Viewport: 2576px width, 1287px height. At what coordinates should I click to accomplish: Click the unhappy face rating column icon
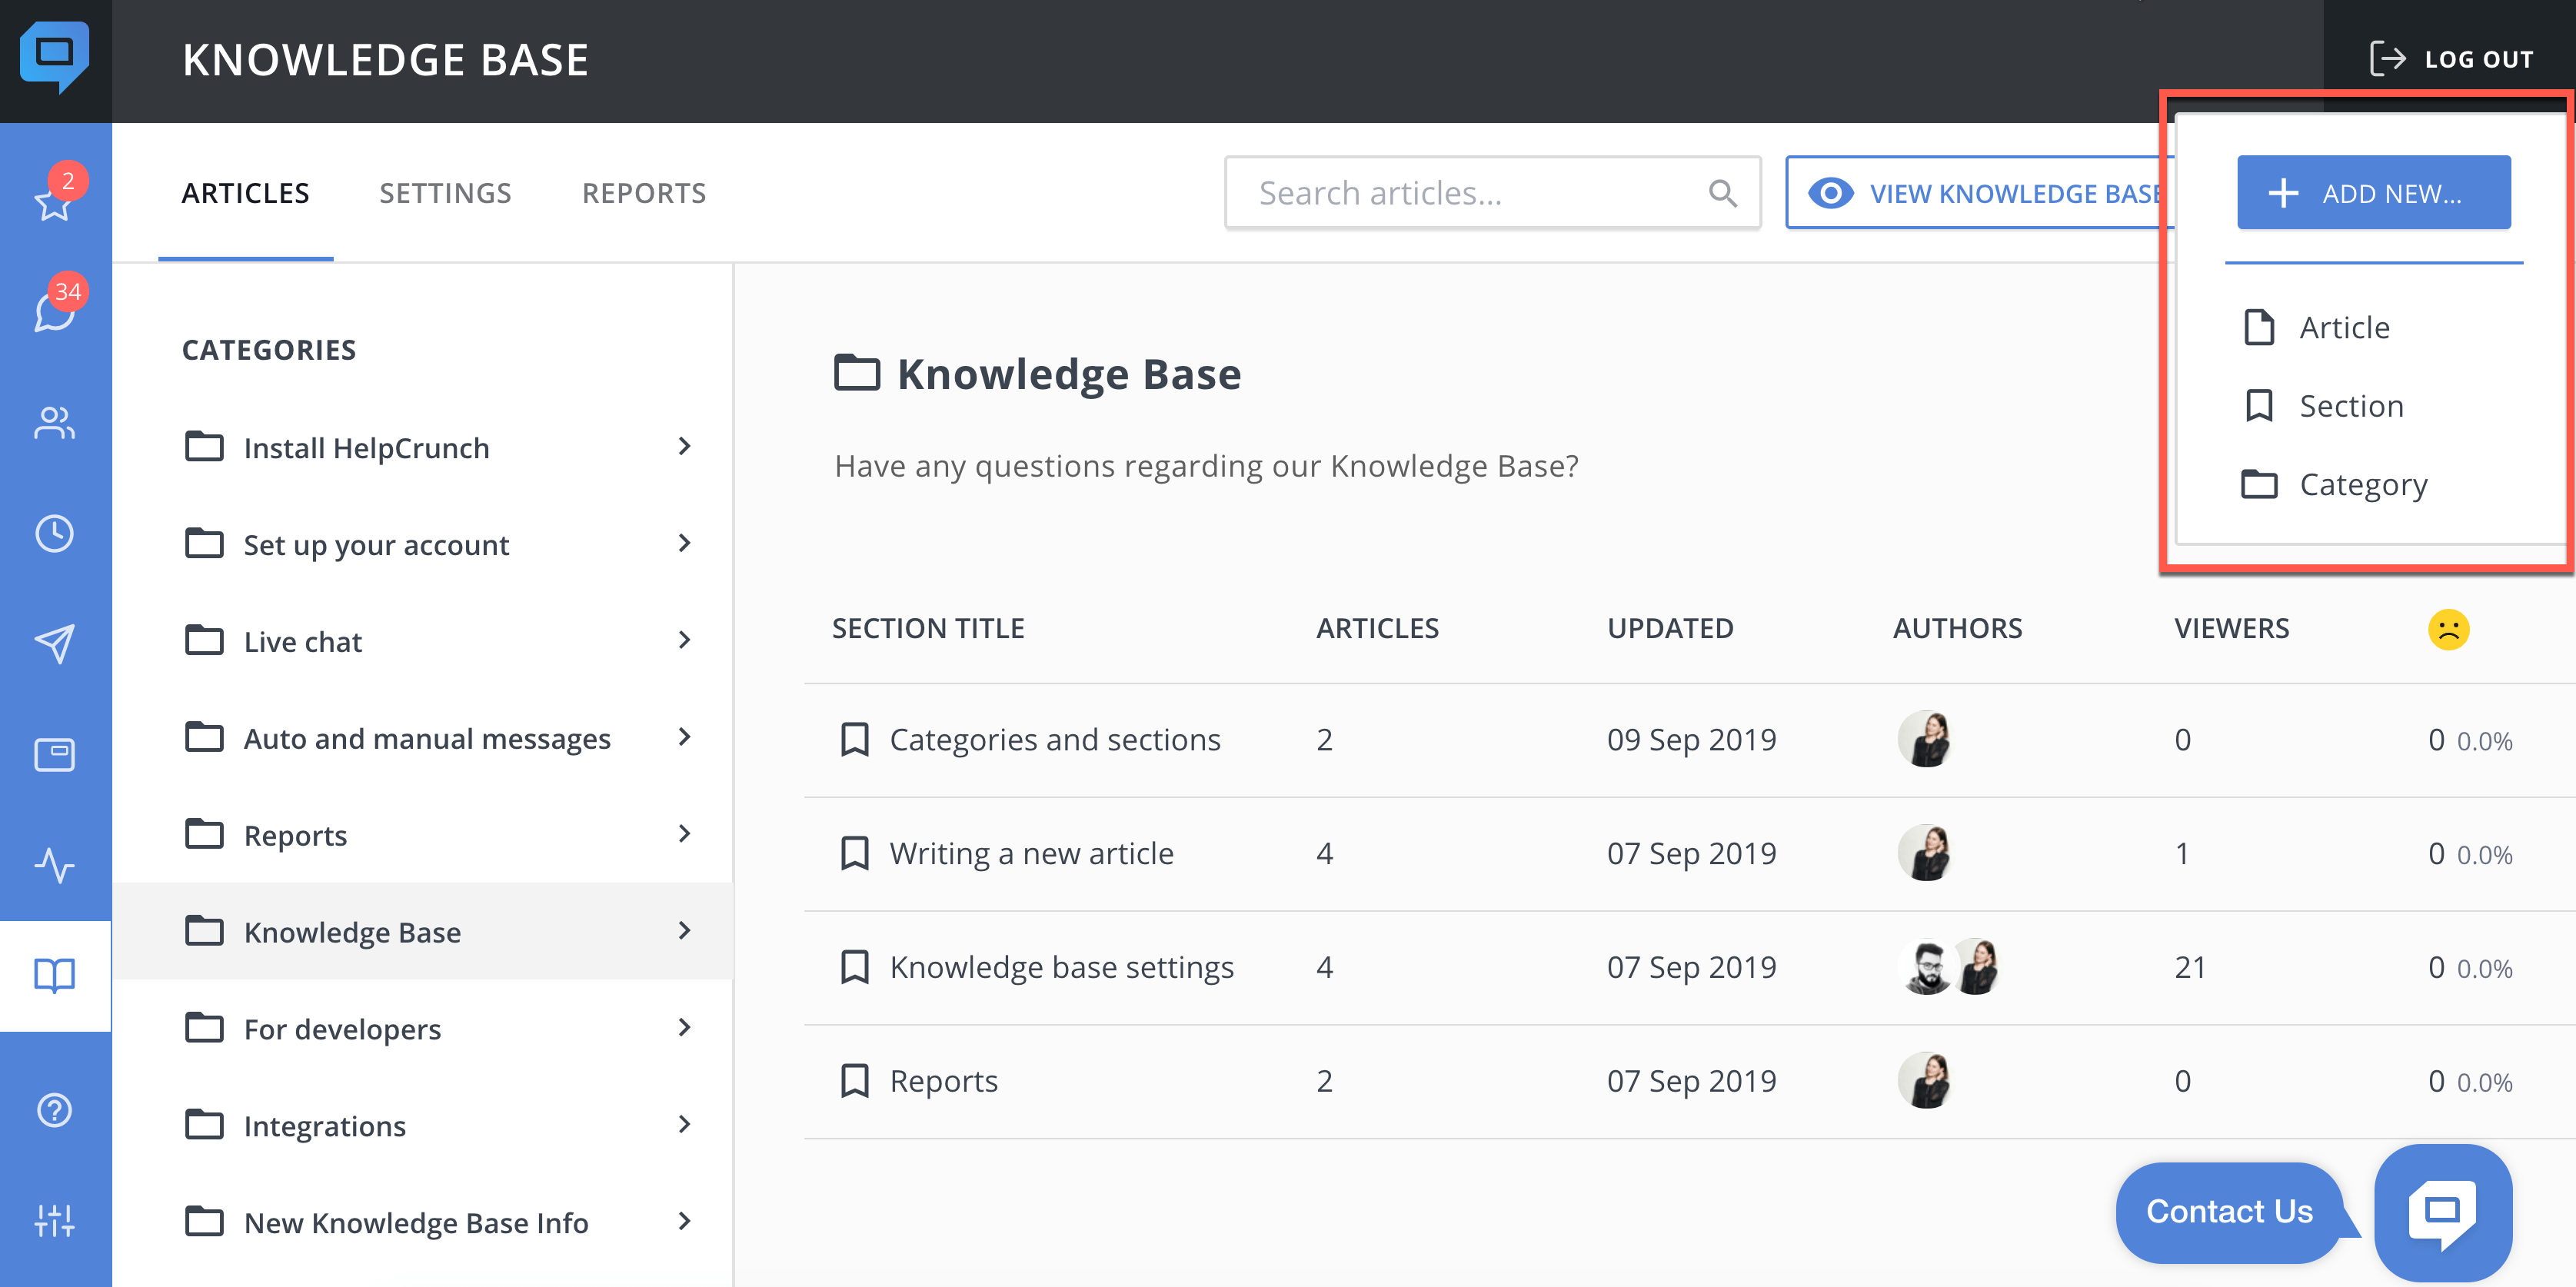(x=2448, y=629)
